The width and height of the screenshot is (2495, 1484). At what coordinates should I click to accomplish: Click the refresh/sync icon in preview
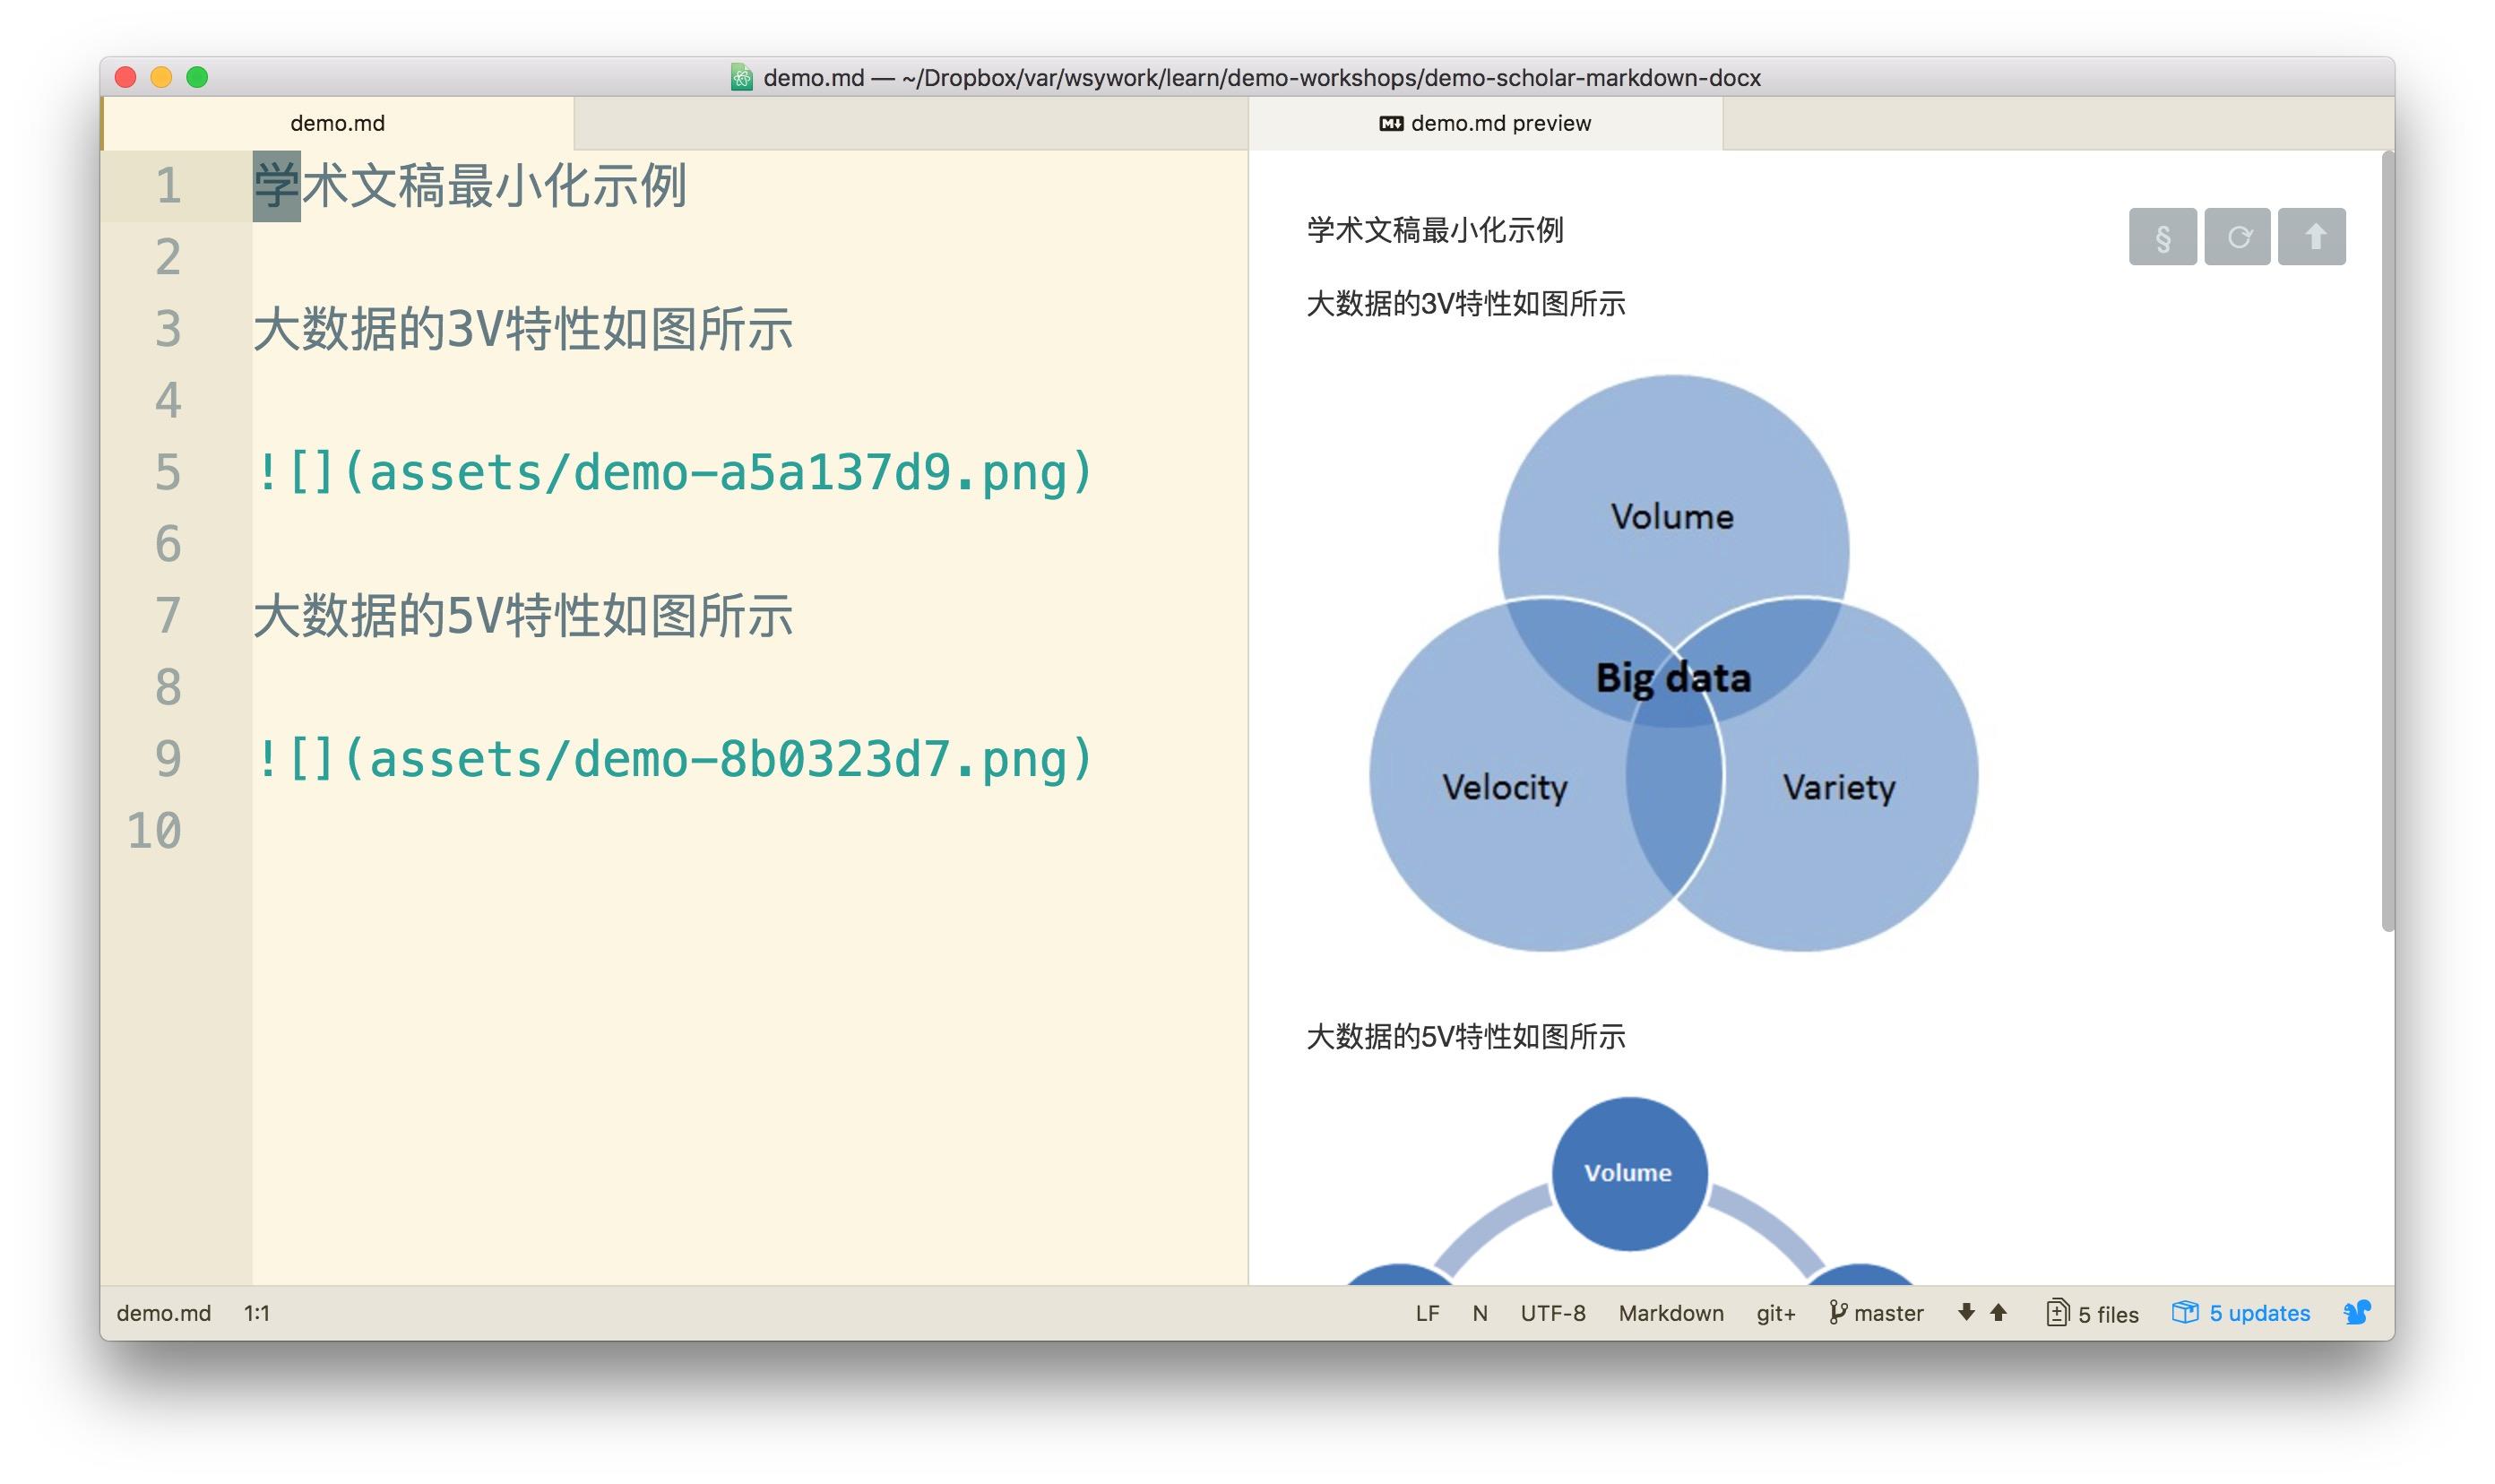(2237, 237)
